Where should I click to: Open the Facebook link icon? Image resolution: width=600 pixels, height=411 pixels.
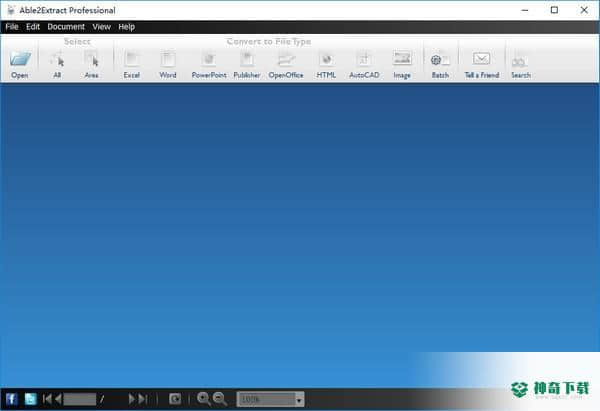click(11, 399)
